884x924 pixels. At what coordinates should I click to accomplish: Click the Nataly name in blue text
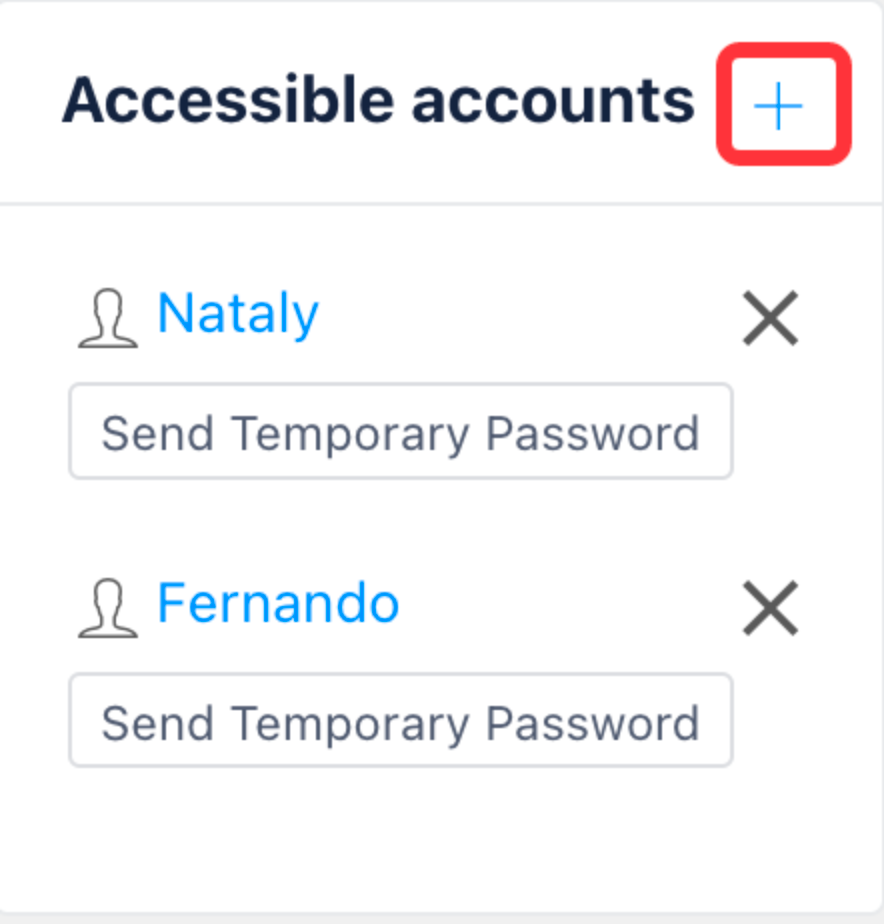click(238, 314)
